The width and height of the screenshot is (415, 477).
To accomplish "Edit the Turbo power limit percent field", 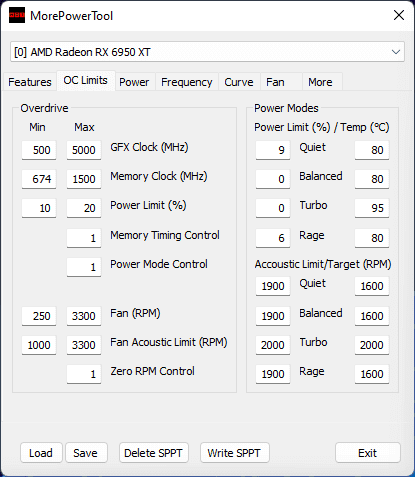I will click(273, 208).
